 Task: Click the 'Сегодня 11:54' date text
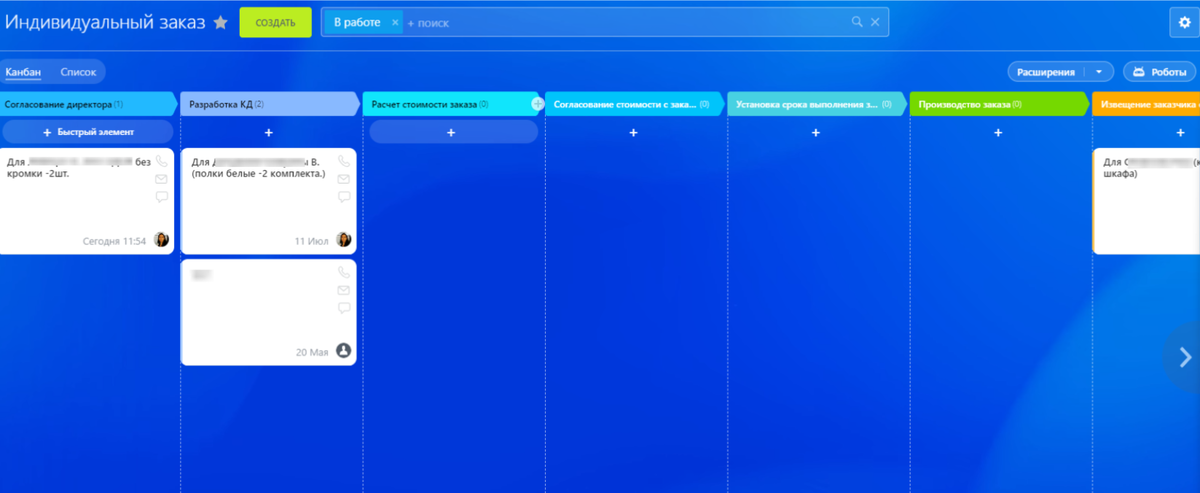point(114,241)
